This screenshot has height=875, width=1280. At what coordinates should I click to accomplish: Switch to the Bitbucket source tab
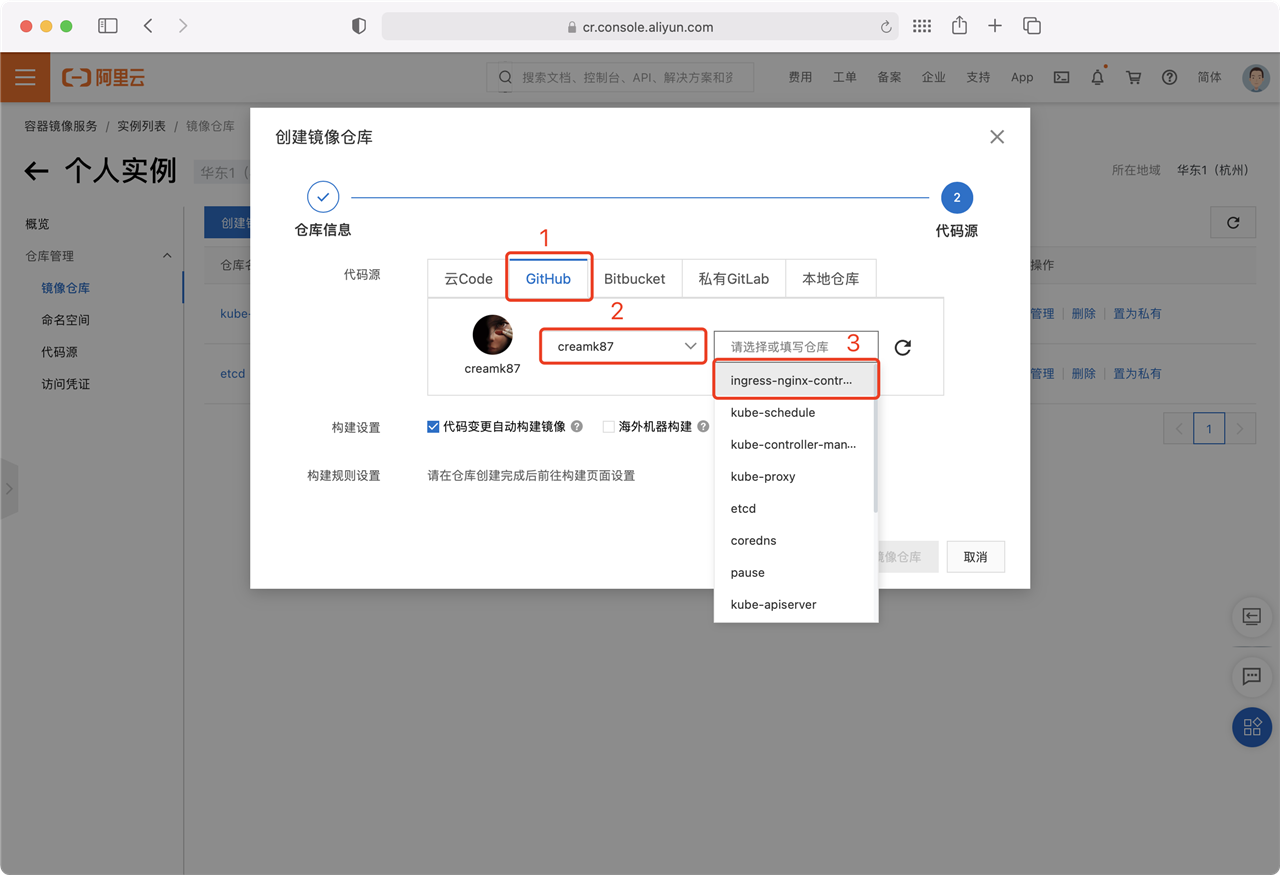(634, 279)
